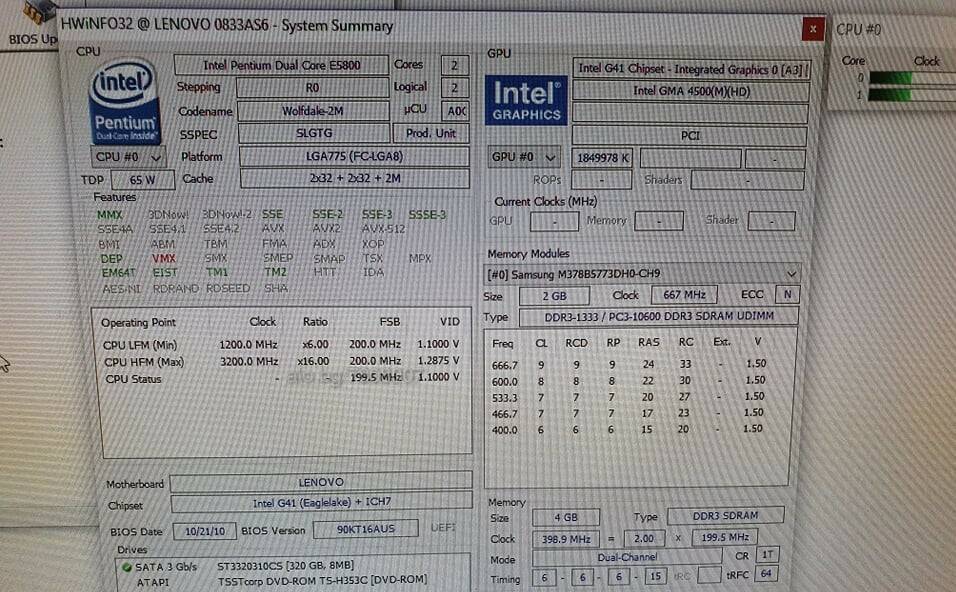The width and height of the screenshot is (956, 592).
Task: Click the memory Clock 398.9 MHz field
Action: pyautogui.click(x=566, y=540)
